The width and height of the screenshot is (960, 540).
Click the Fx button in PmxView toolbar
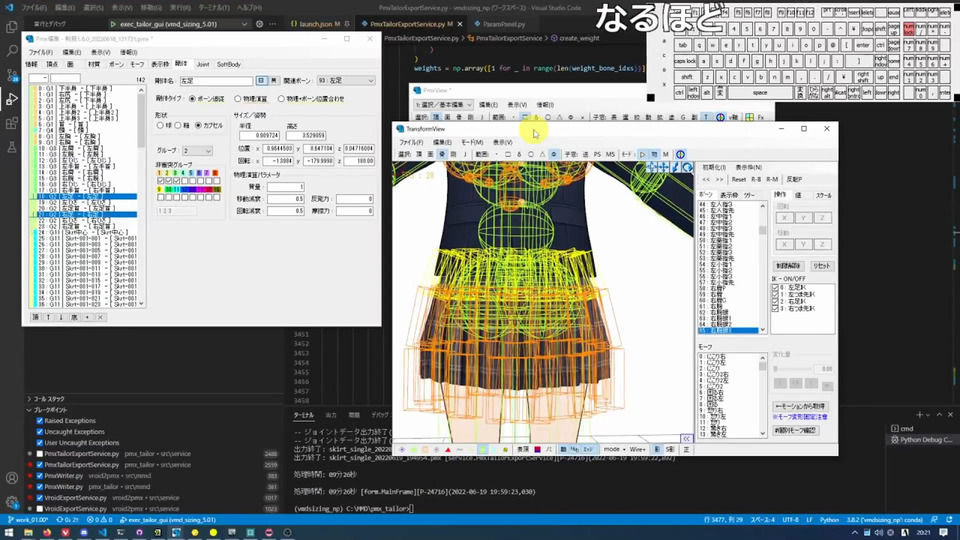click(761, 117)
